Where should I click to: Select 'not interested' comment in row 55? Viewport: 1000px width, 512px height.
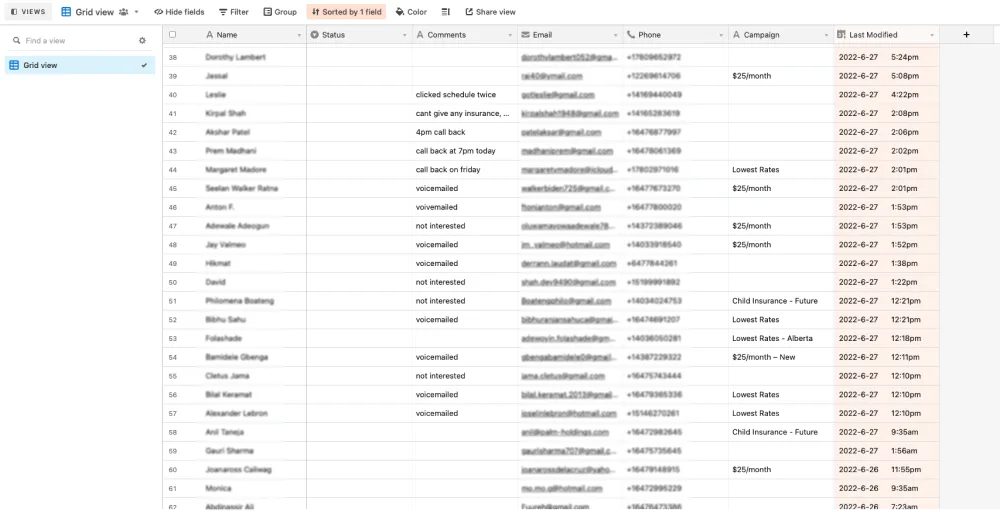(465, 376)
